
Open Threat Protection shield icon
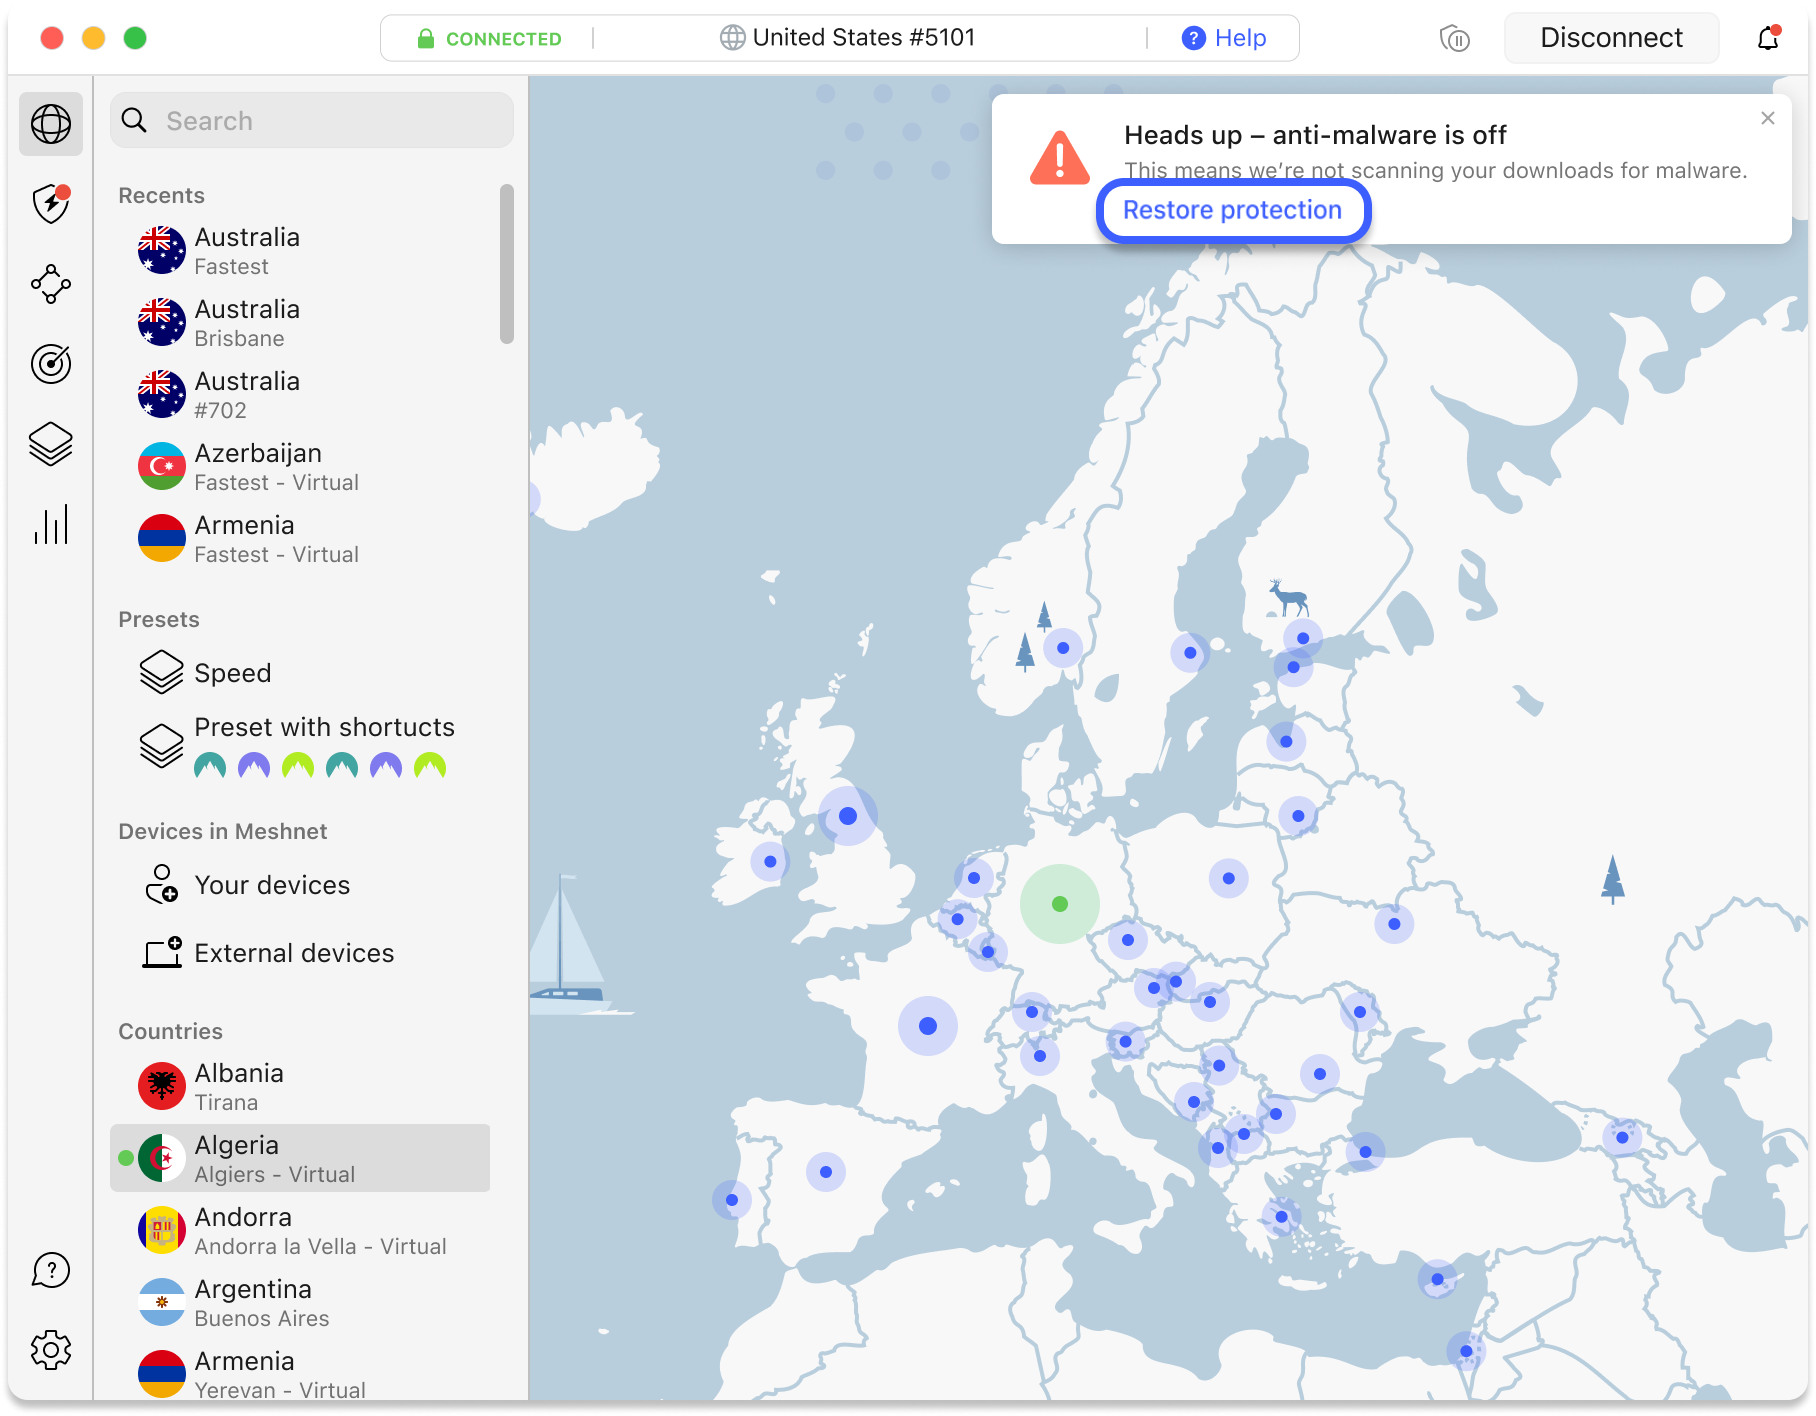click(51, 204)
